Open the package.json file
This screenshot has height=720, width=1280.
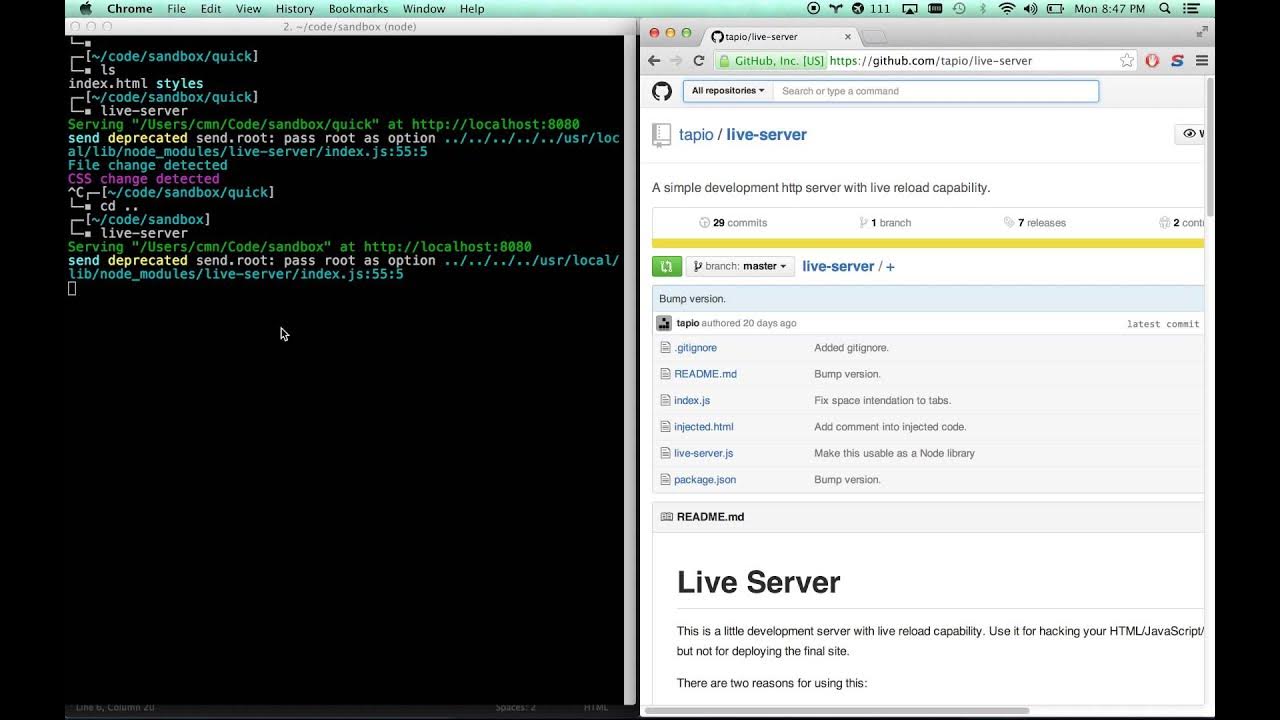pos(704,480)
